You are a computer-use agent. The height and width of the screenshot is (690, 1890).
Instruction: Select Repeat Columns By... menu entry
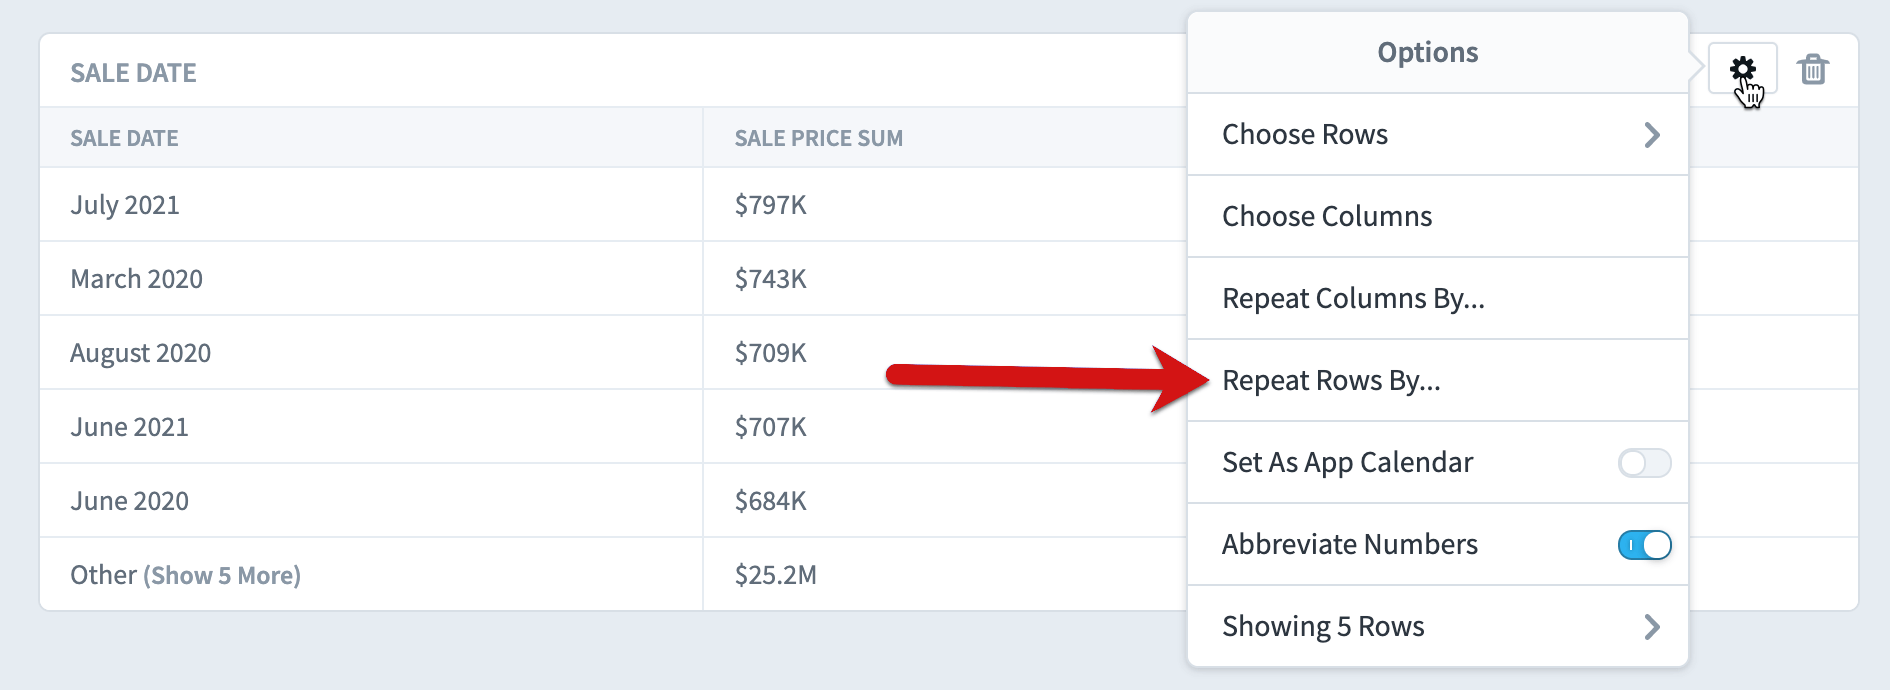(1438, 299)
